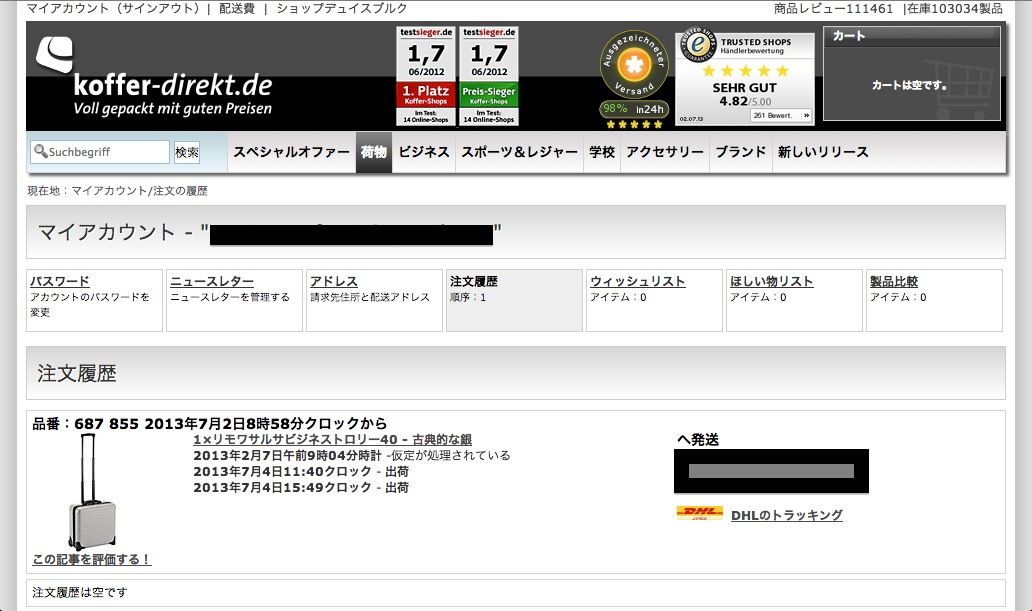Image resolution: width=1032 pixels, height=611 pixels.
Task: Open the リモワサルサビジネストロリー40 product link
Action: tap(332, 439)
